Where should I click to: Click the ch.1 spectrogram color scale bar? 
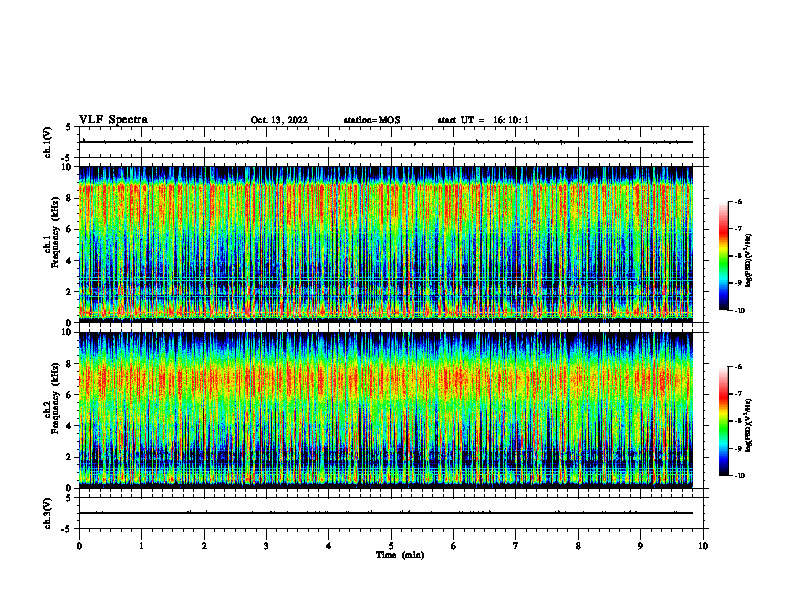click(723, 256)
